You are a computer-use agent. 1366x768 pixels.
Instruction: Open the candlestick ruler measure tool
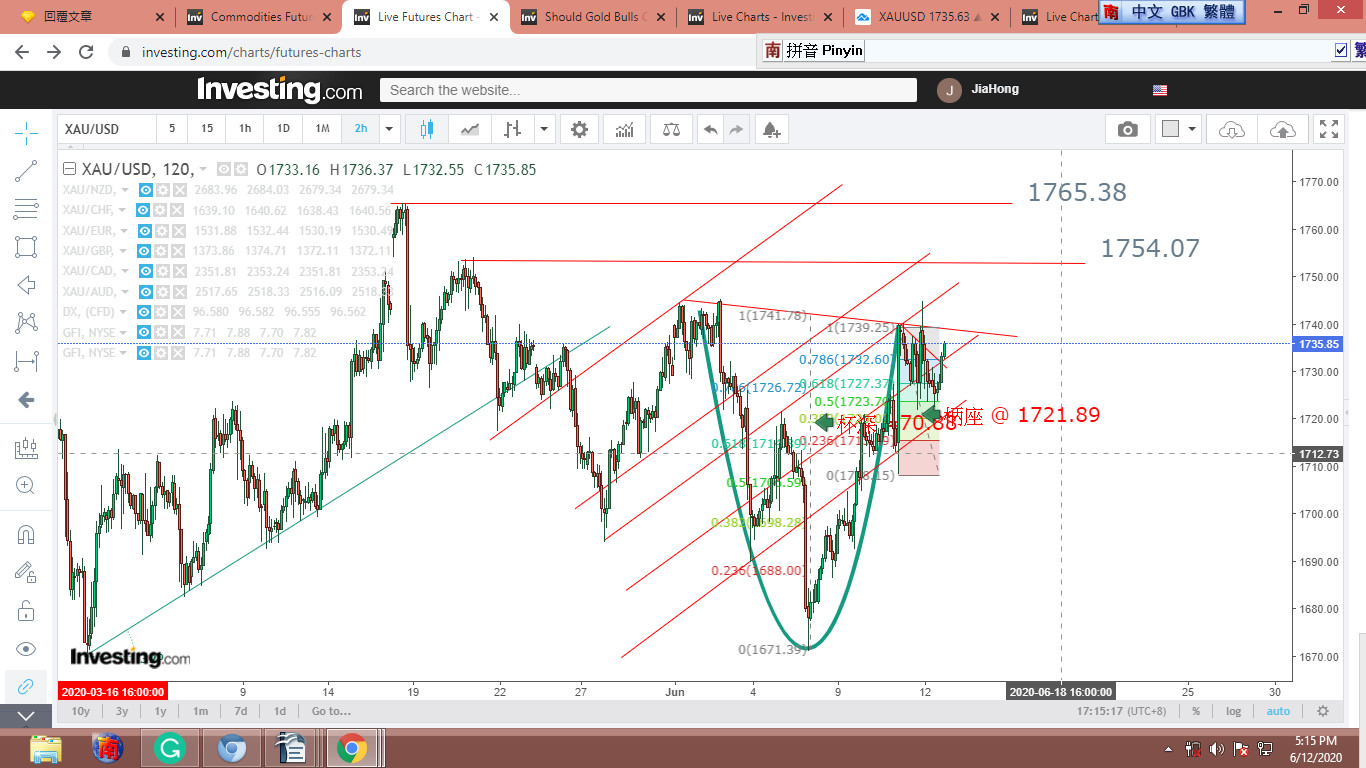click(x=26, y=449)
